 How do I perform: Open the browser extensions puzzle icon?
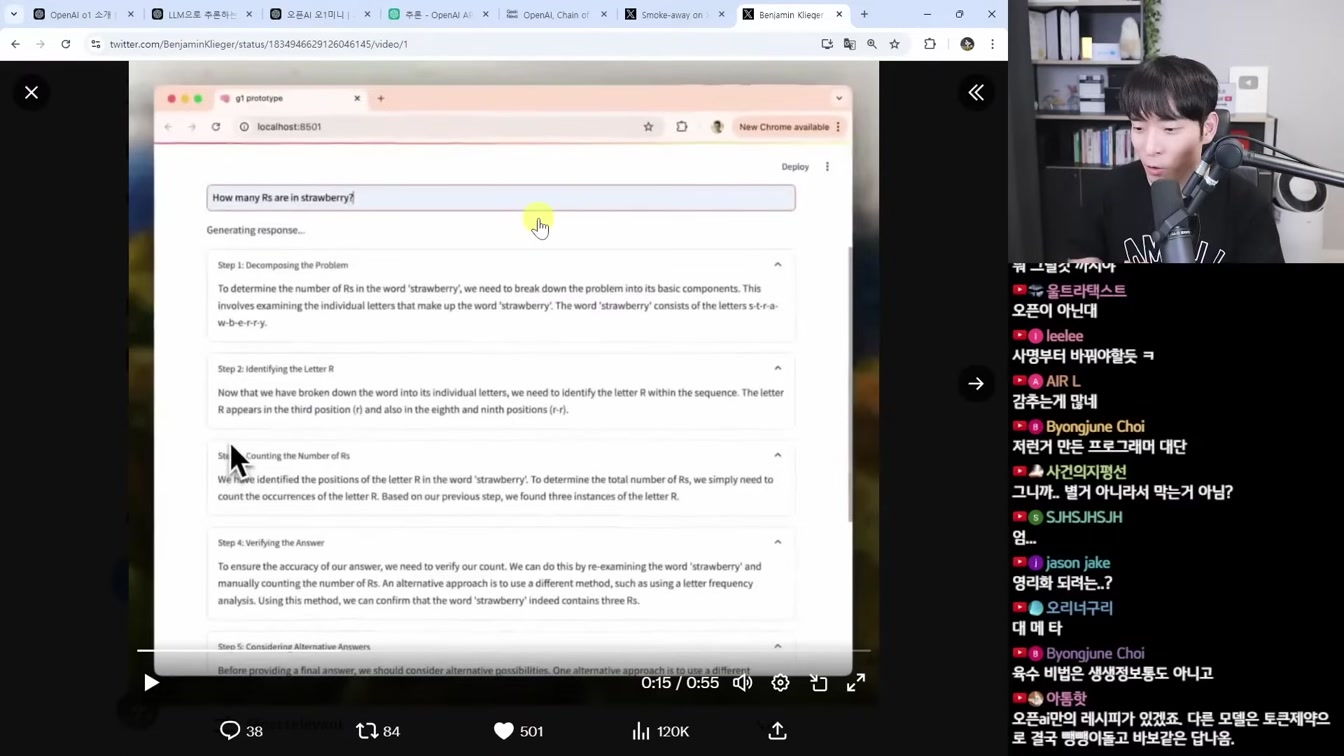[x=930, y=44]
